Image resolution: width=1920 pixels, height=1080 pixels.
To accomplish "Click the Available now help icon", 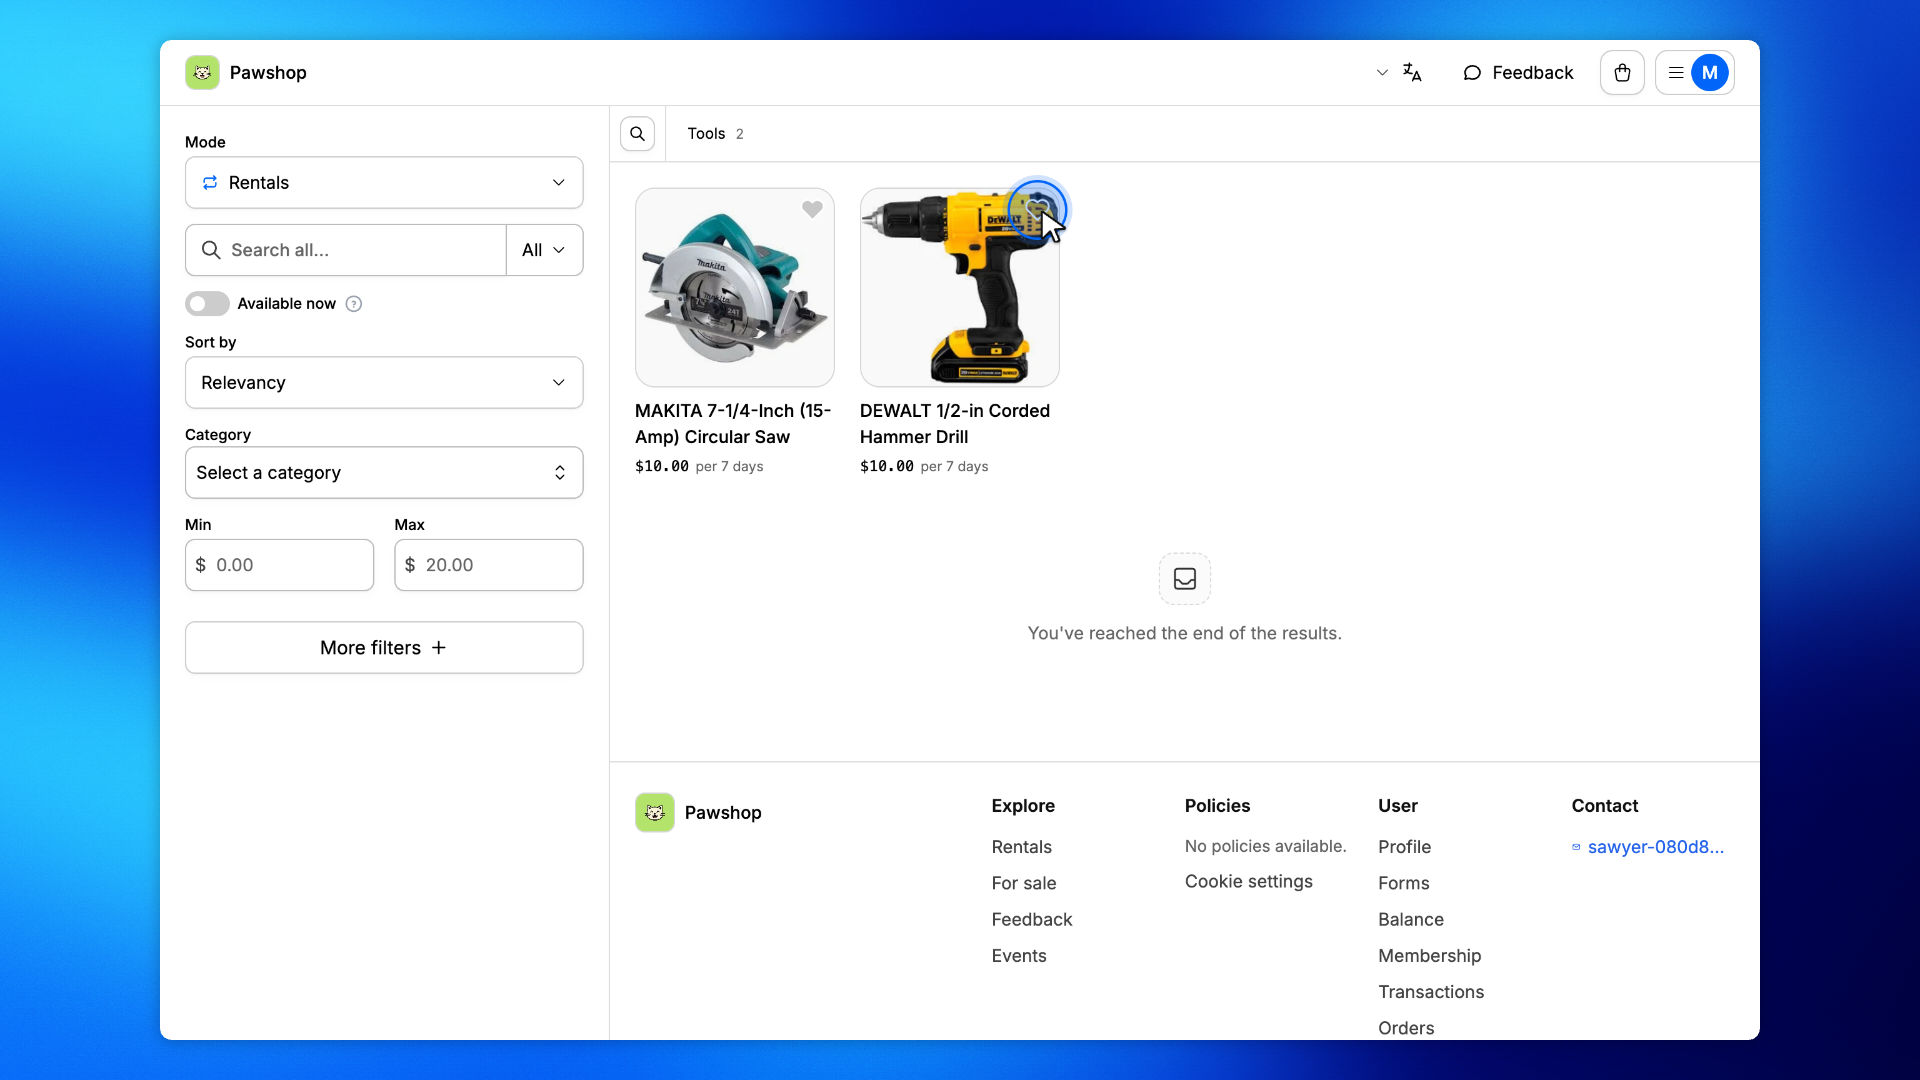I will (x=354, y=304).
